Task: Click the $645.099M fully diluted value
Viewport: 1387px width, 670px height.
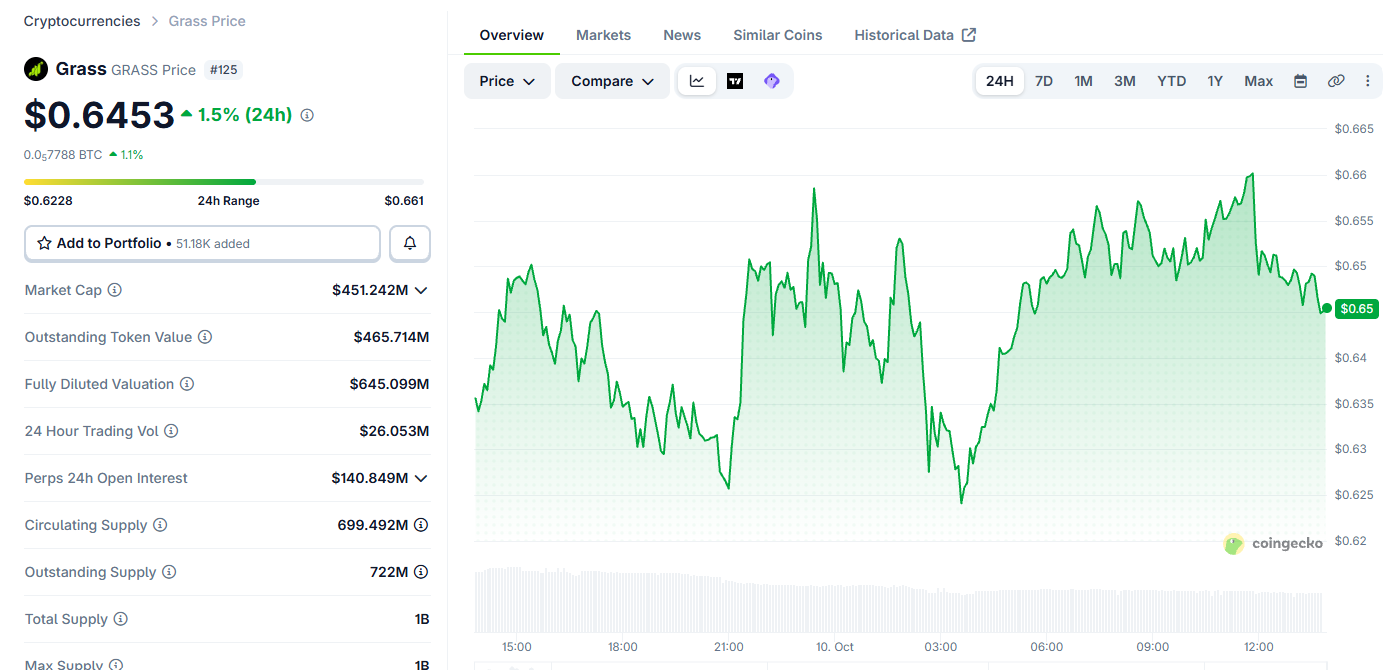Action: pyautogui.click(x=389, y=384)
